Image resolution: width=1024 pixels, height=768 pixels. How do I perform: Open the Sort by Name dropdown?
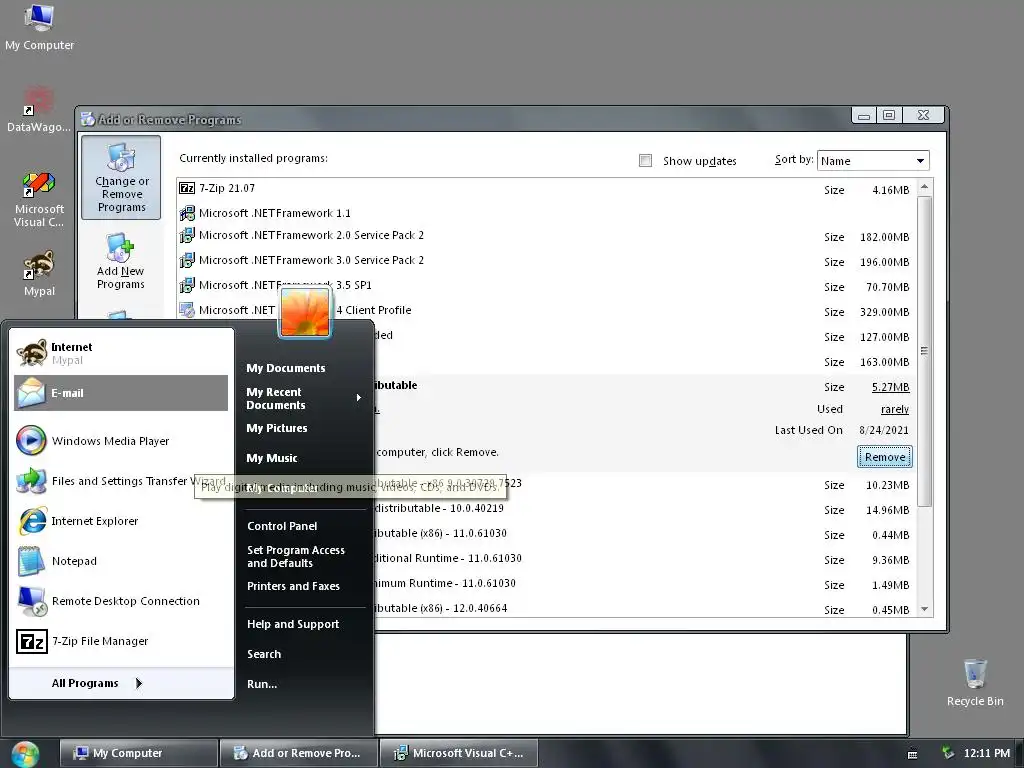point(872,161)
